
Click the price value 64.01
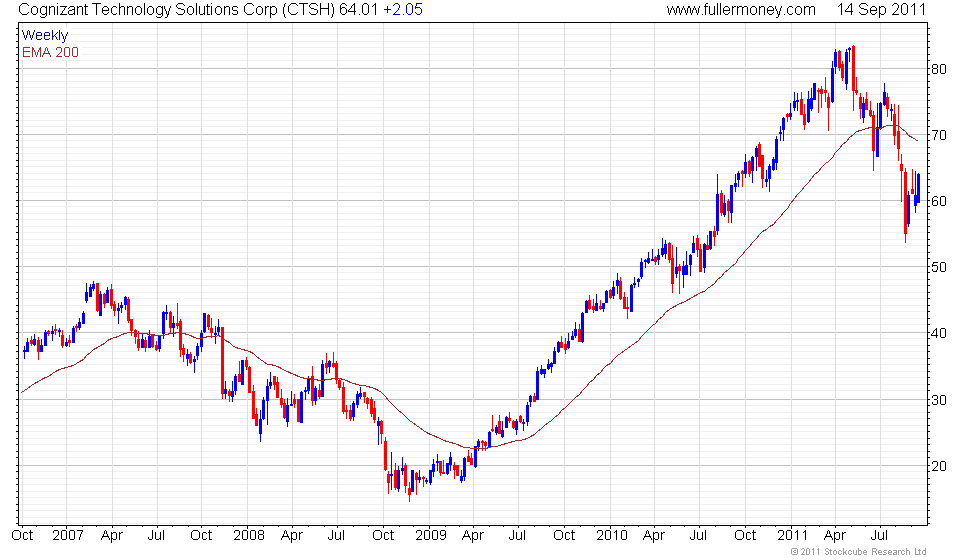[359, 10]
